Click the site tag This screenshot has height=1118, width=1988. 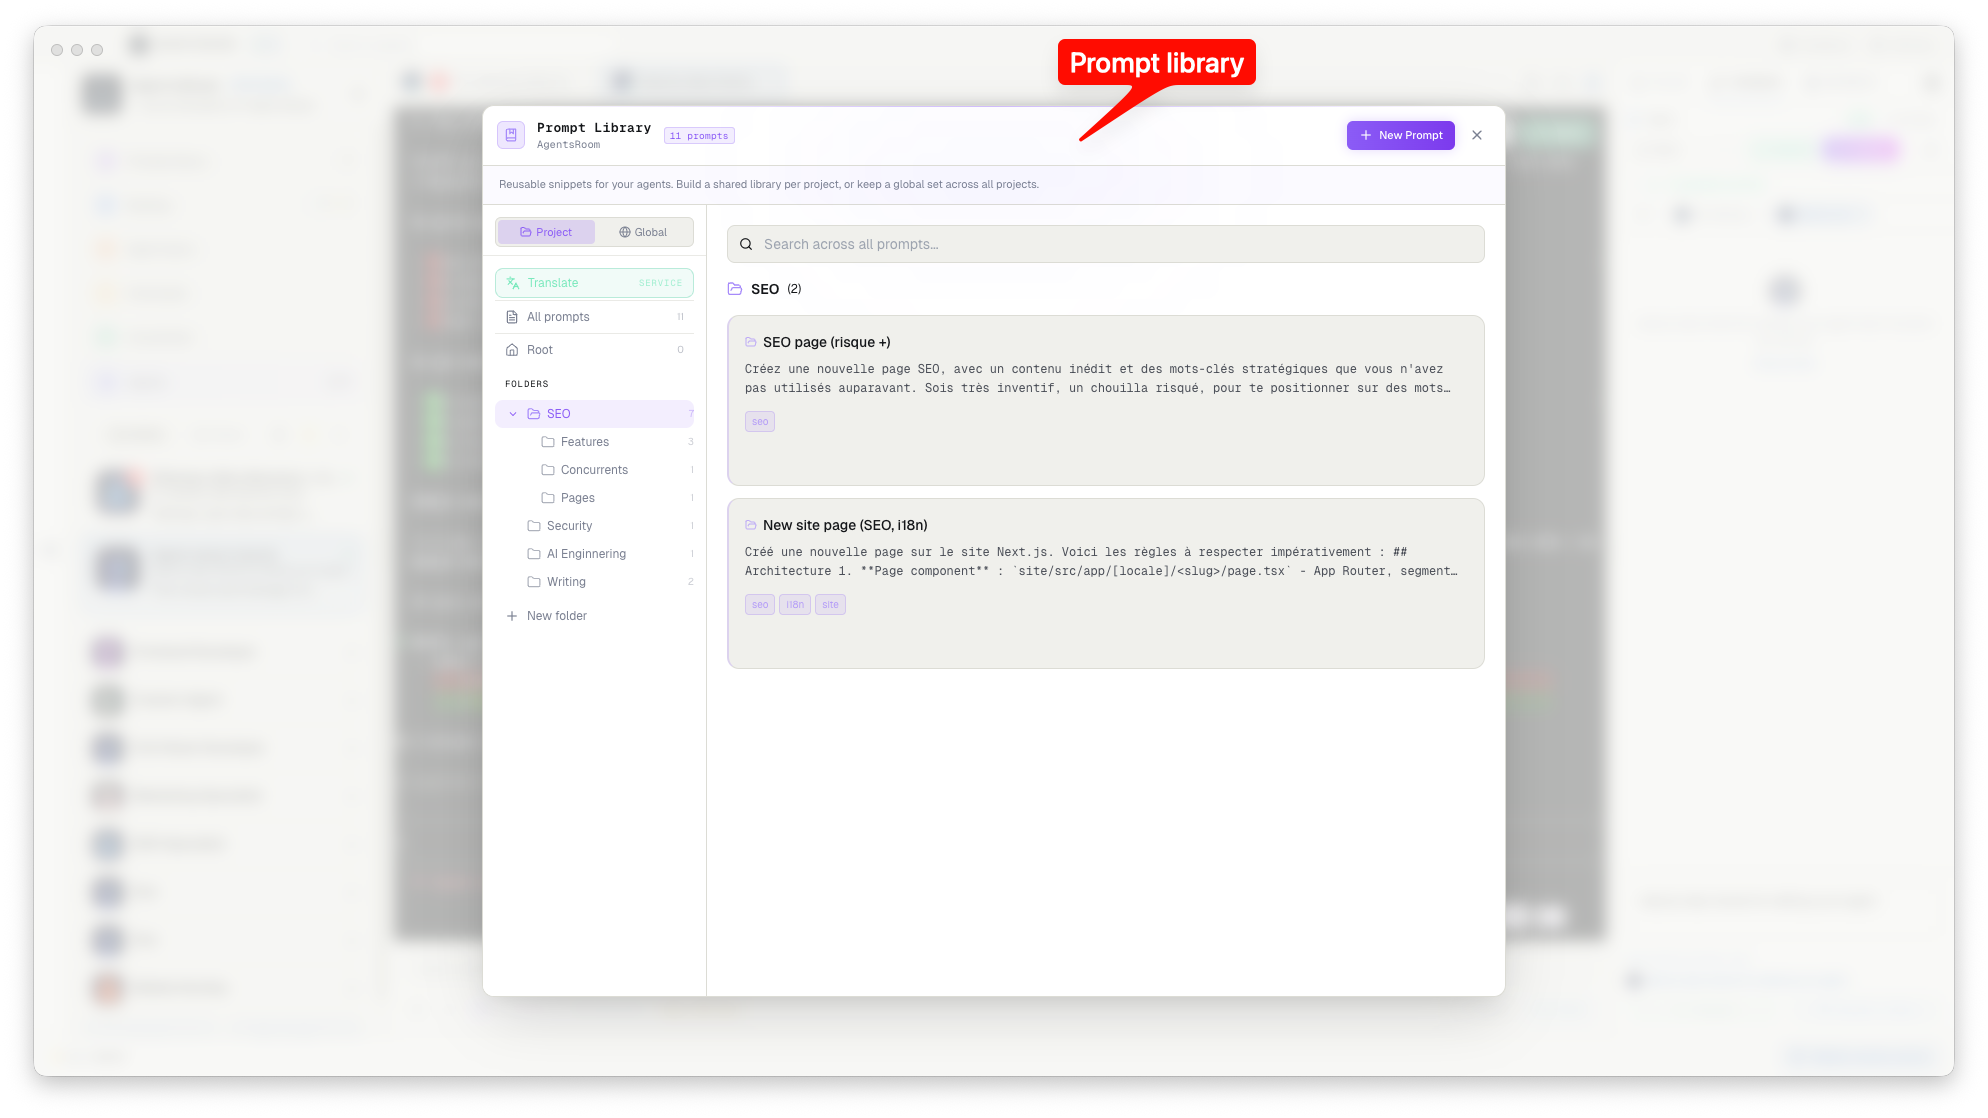[830, 605]
